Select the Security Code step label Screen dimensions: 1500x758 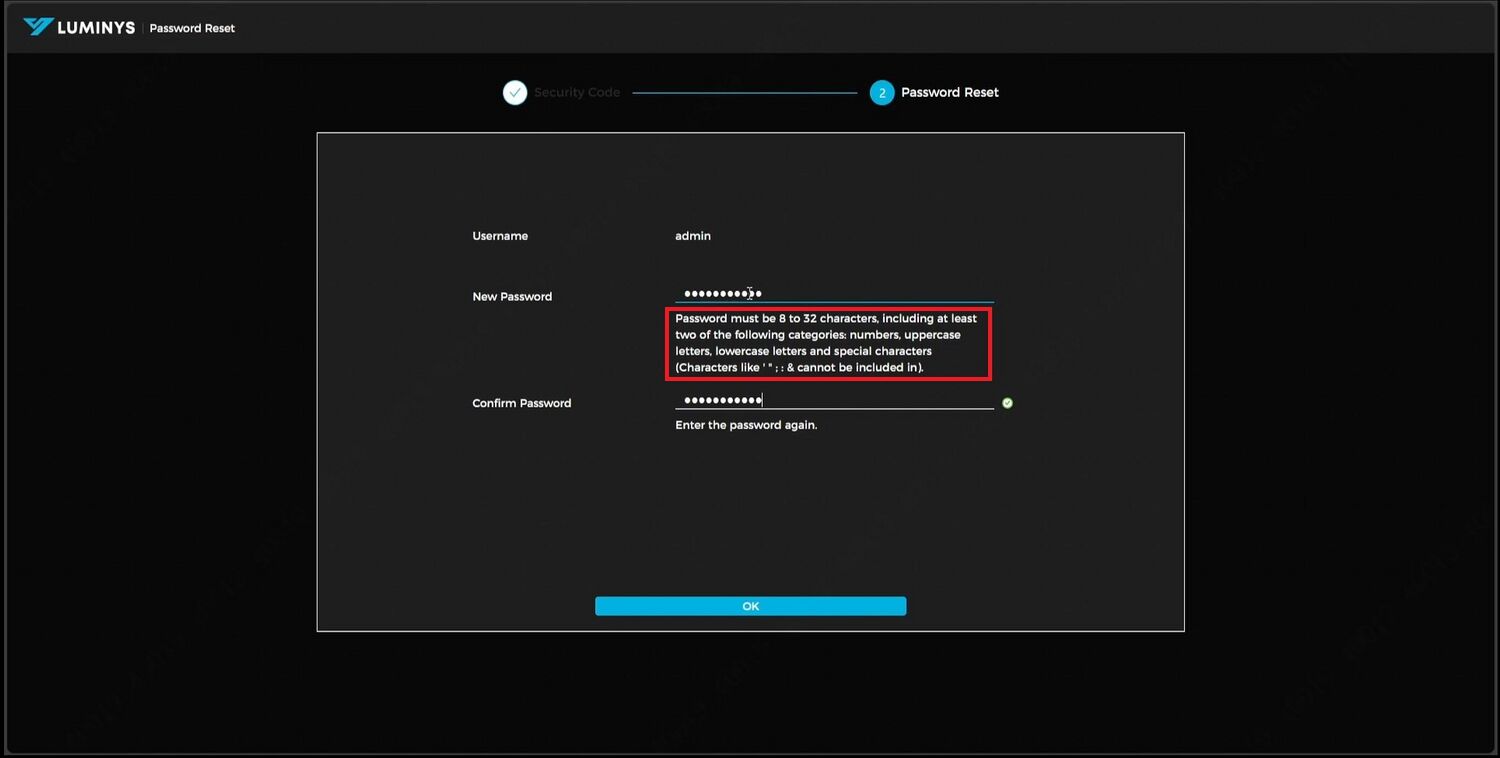click(x=577, y=92)
